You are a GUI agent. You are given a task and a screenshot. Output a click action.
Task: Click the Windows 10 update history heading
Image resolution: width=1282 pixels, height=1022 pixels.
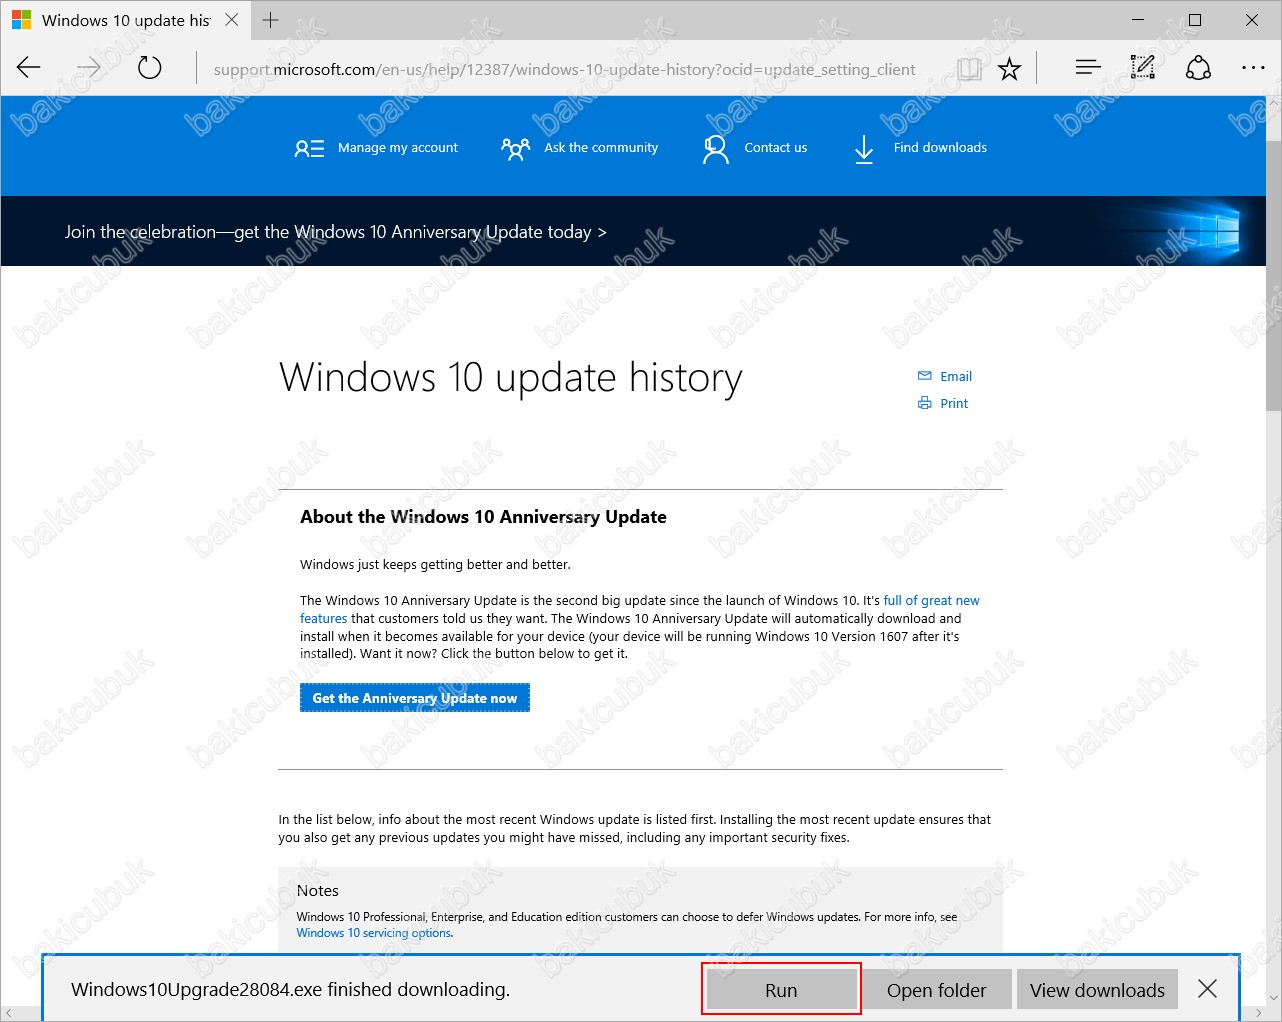(x=511, y=378)
